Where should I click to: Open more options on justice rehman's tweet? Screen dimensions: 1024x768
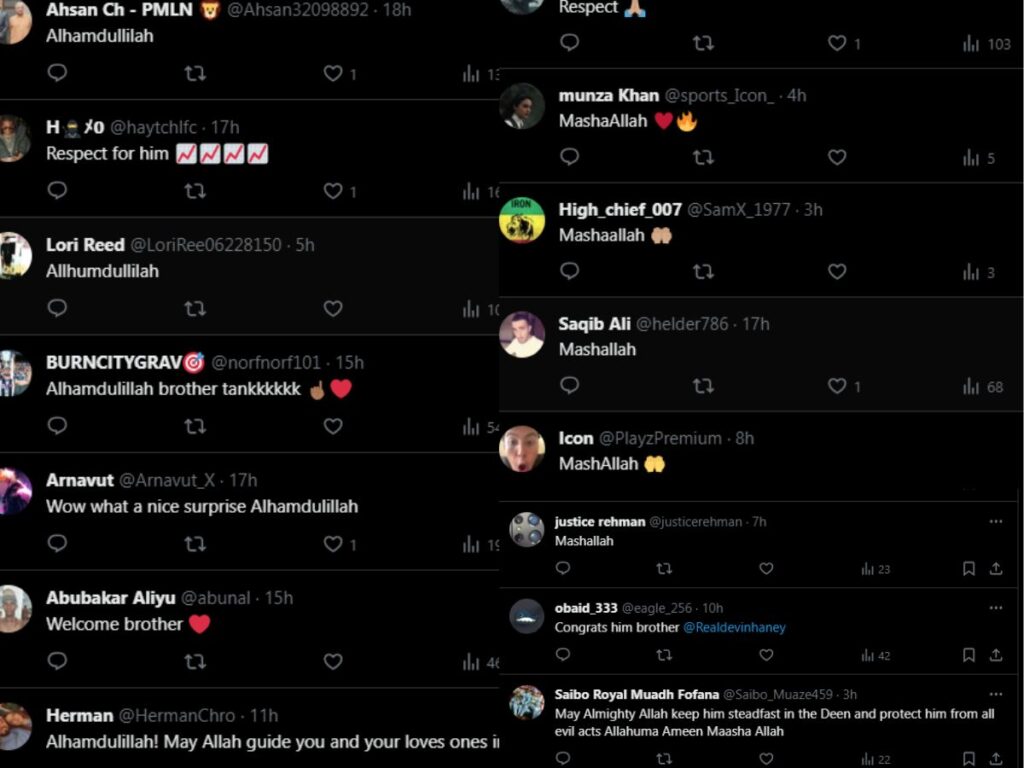[995, 521]
